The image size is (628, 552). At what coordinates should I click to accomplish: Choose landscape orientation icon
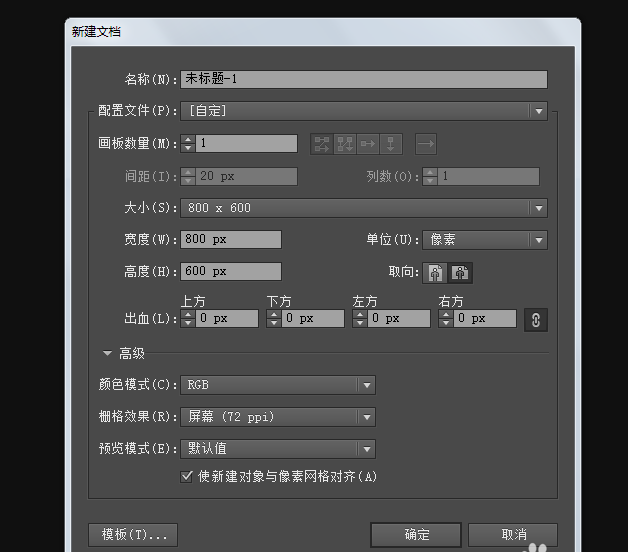460,273
